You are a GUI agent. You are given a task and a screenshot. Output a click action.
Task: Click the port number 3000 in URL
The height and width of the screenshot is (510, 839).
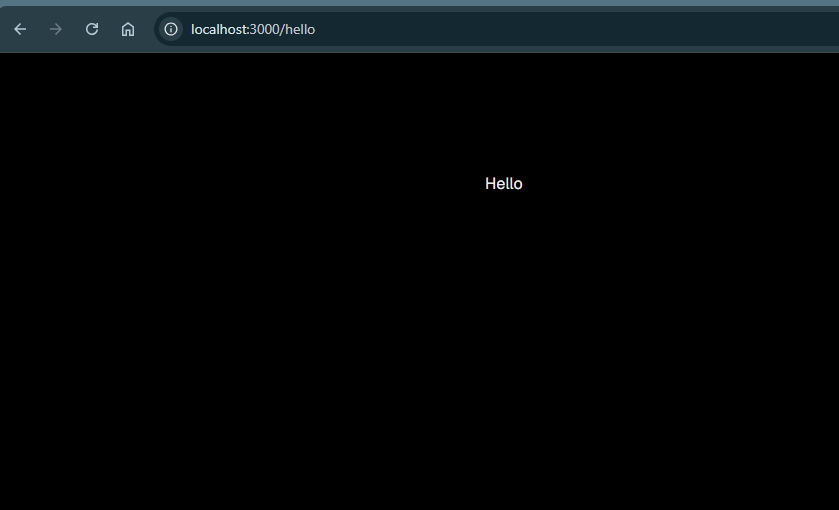tap(264, 29)
